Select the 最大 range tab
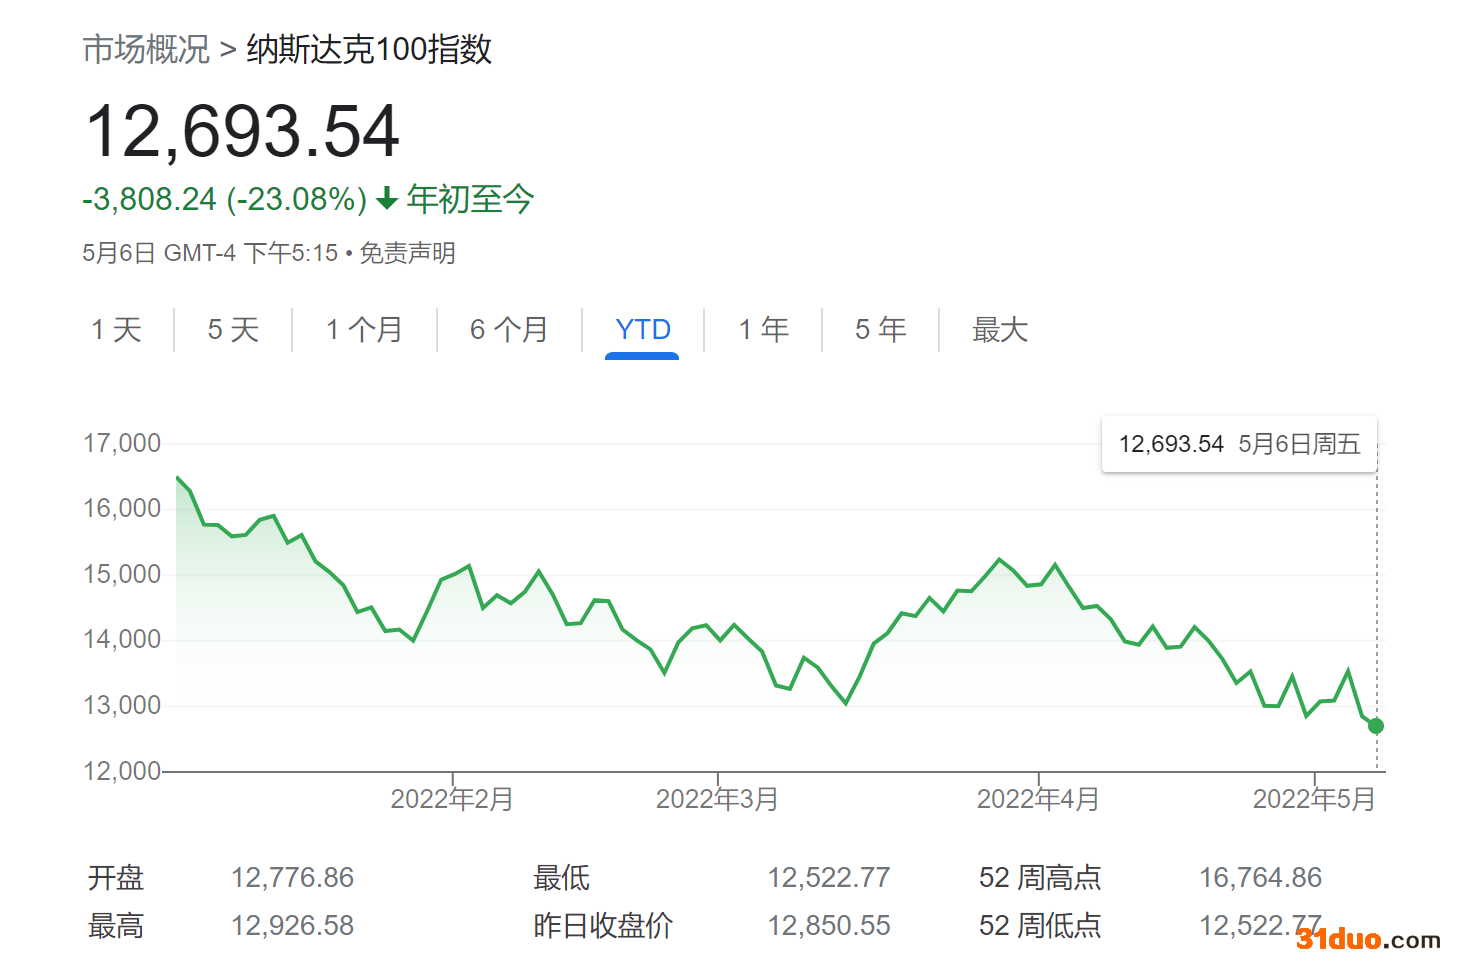Image resolution: width=1459 pixels, height=961 pixels. 1000,329
